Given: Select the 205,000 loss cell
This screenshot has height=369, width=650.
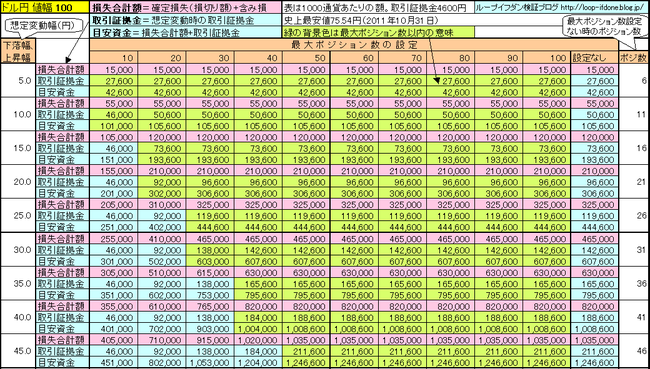Looking at the screenshot, I should (x=114, y=204).
